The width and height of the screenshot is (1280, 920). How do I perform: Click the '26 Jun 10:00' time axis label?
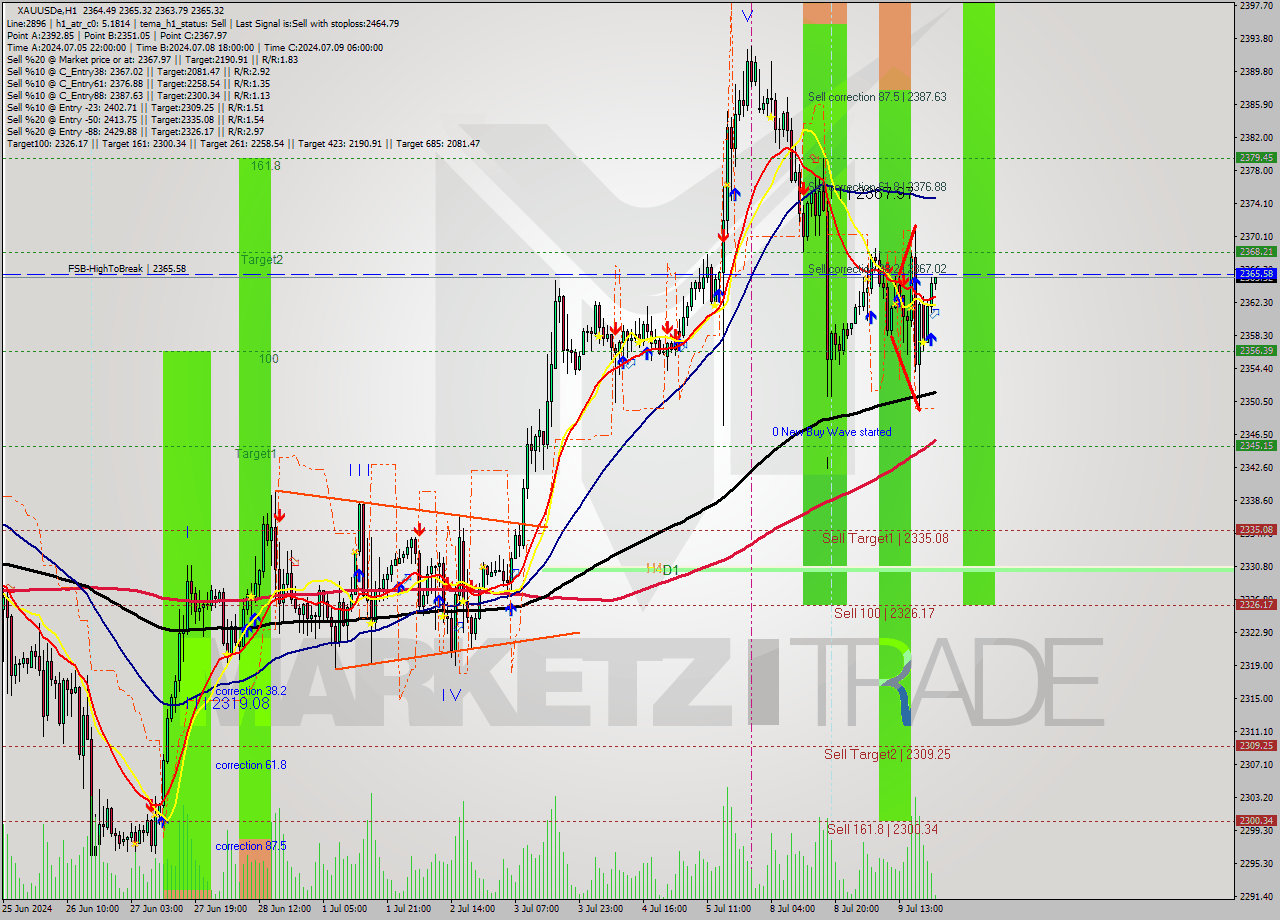click(92, 909)
